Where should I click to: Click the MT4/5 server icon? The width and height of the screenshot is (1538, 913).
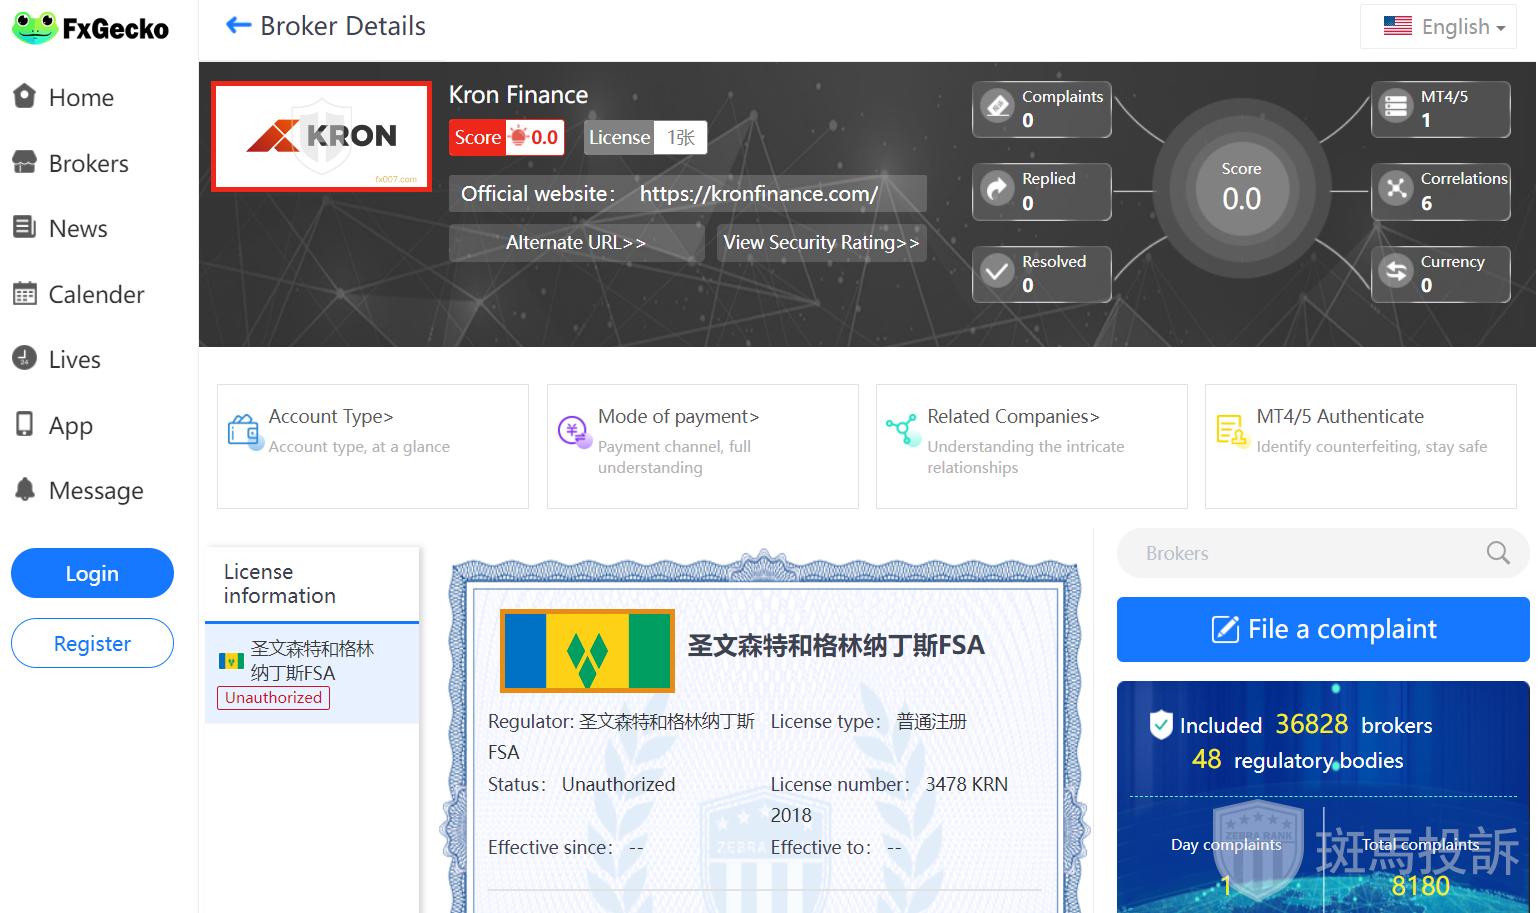[x=1395, y=106]
